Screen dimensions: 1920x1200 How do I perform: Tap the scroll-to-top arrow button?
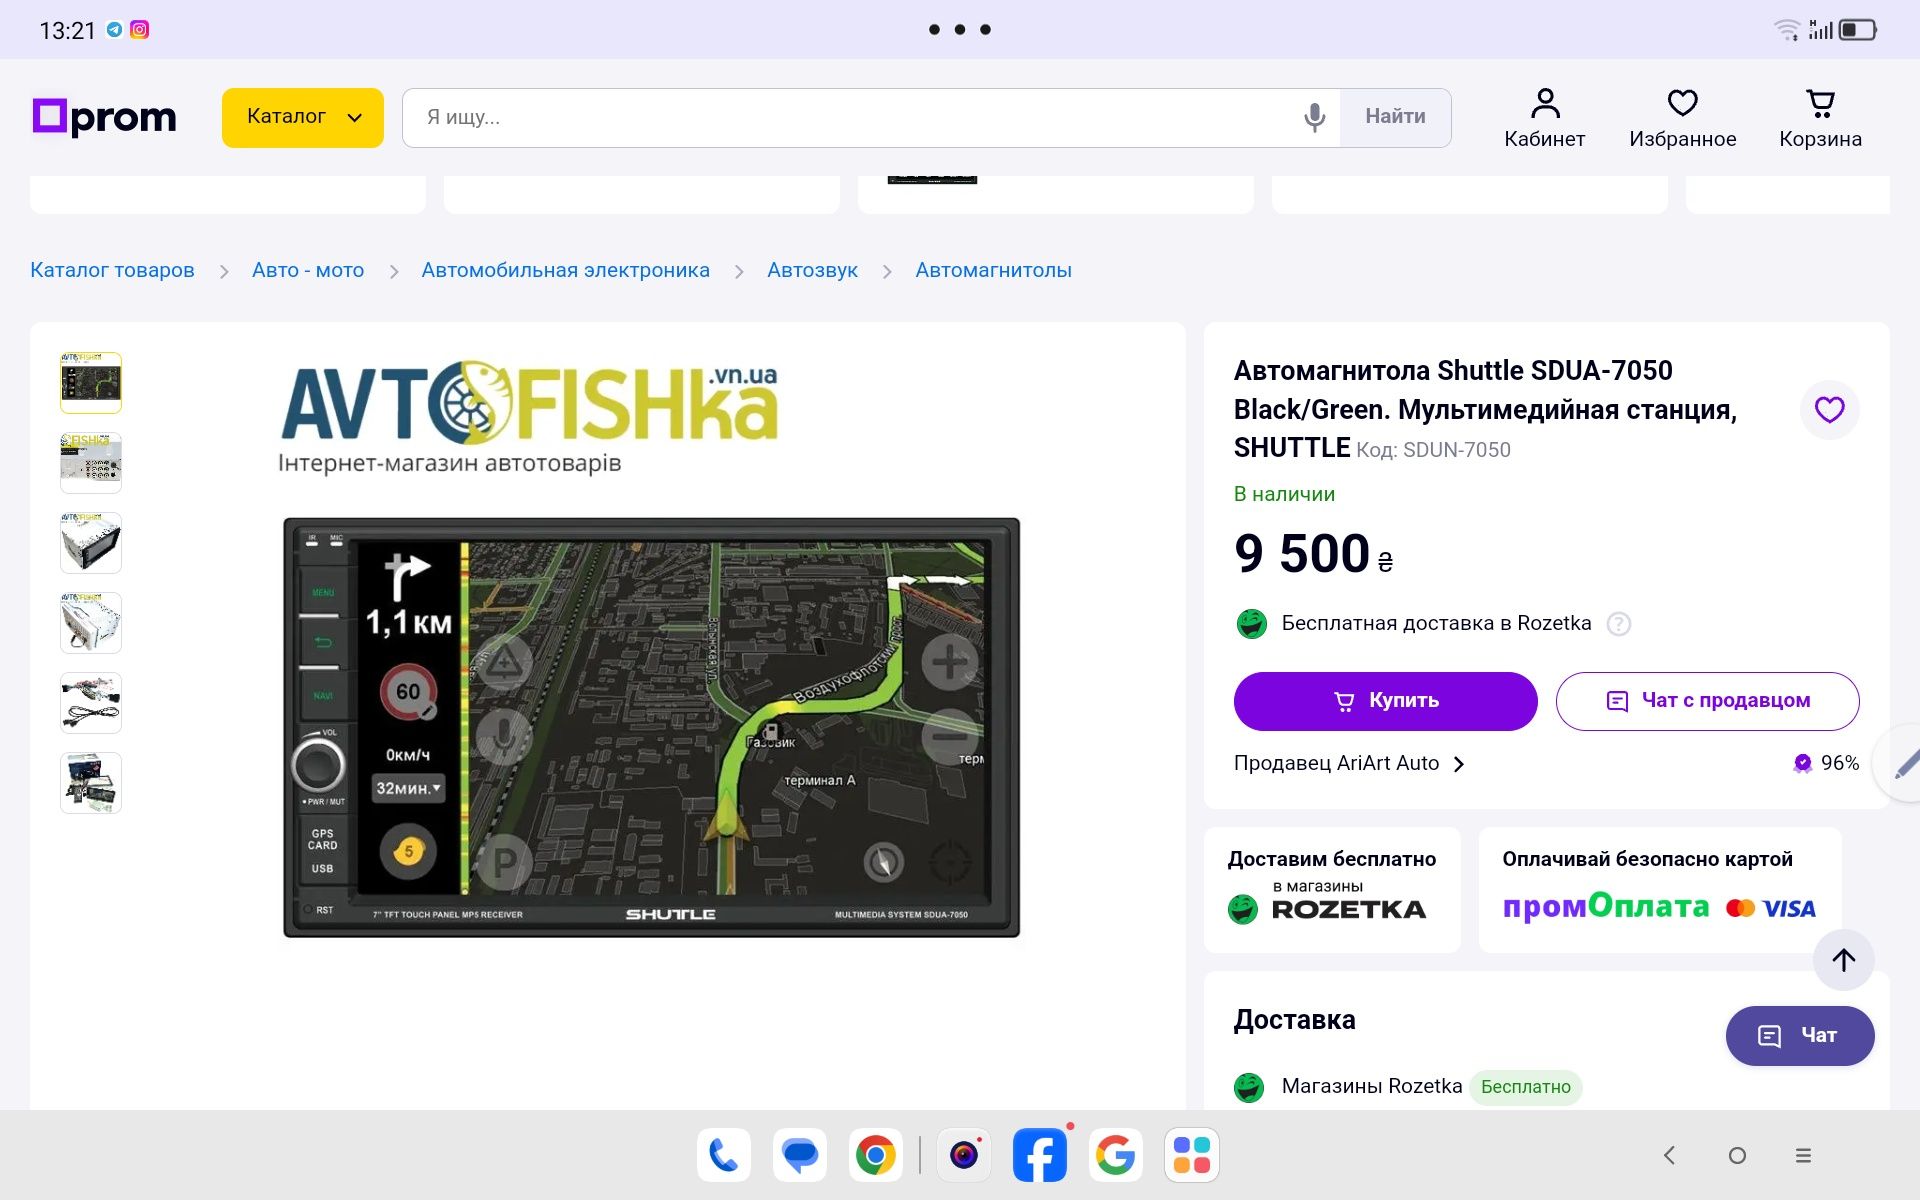[1843, 960]
